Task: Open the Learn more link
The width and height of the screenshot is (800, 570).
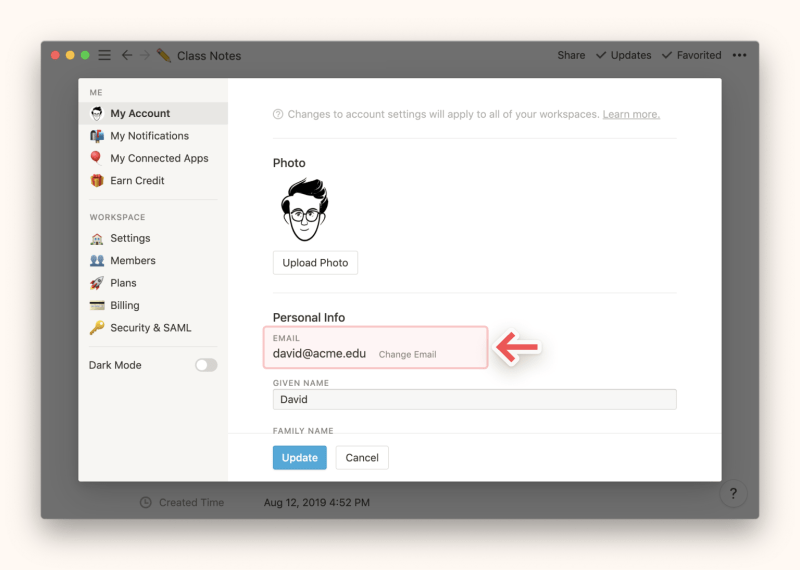Action: 631,115
